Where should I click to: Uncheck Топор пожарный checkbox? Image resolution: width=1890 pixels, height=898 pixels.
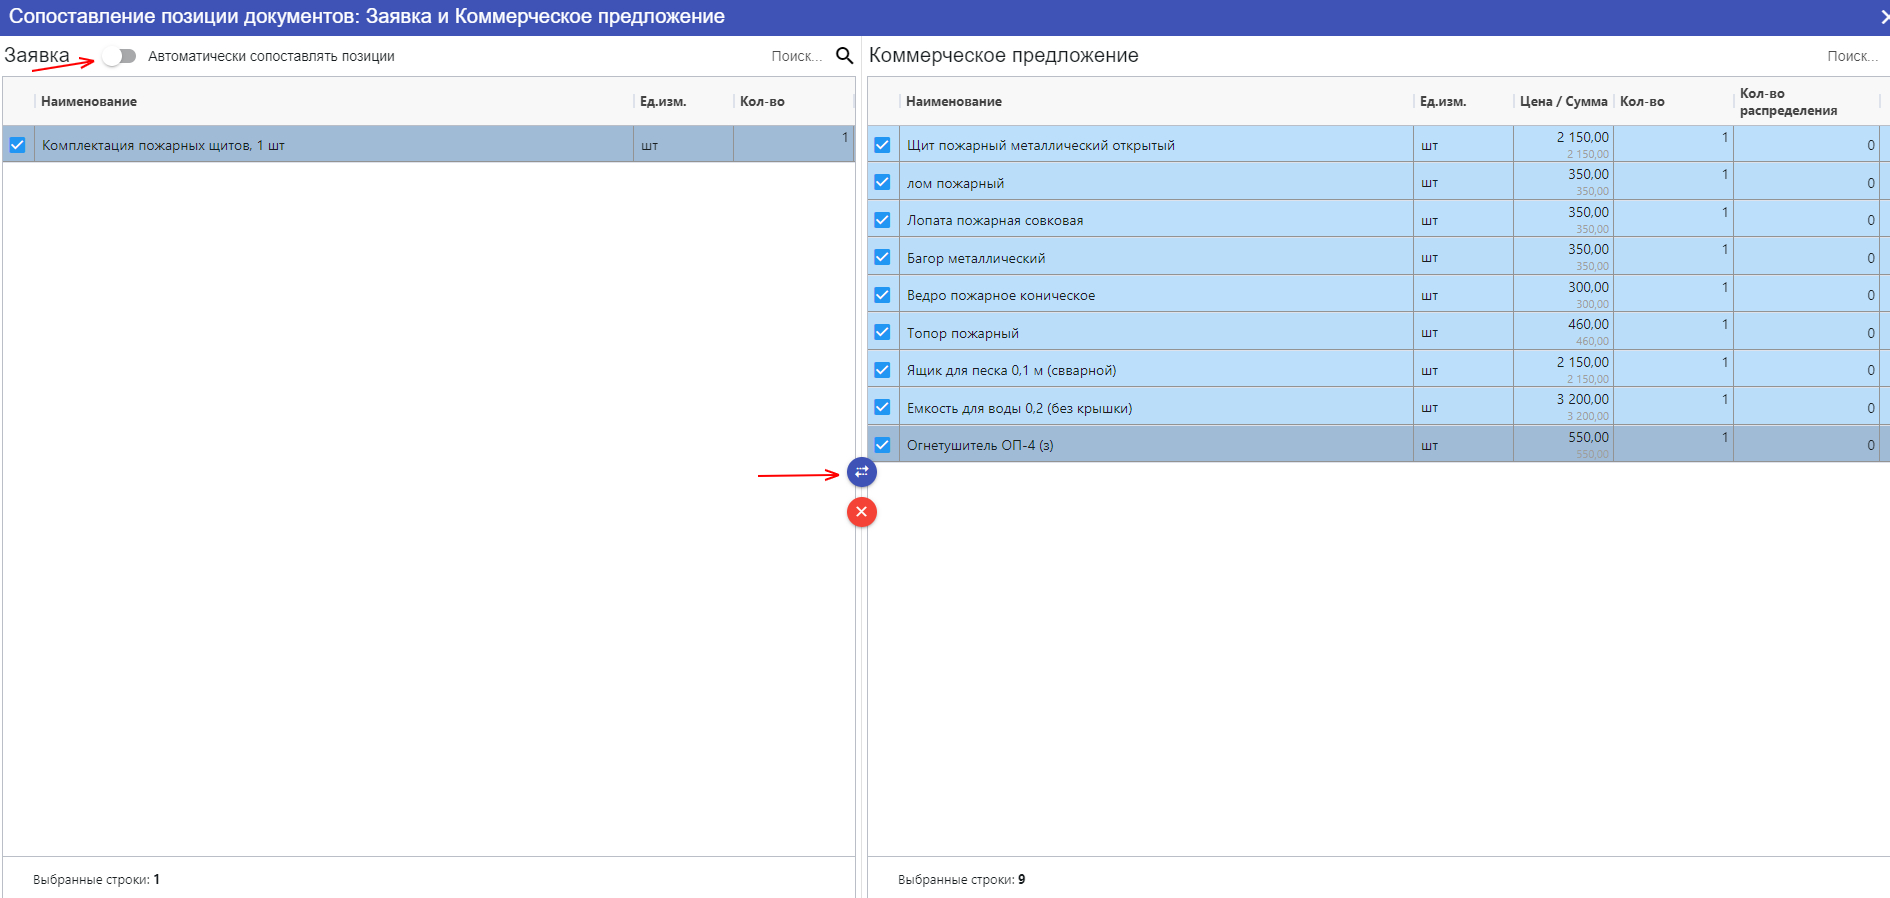[882, 332]
